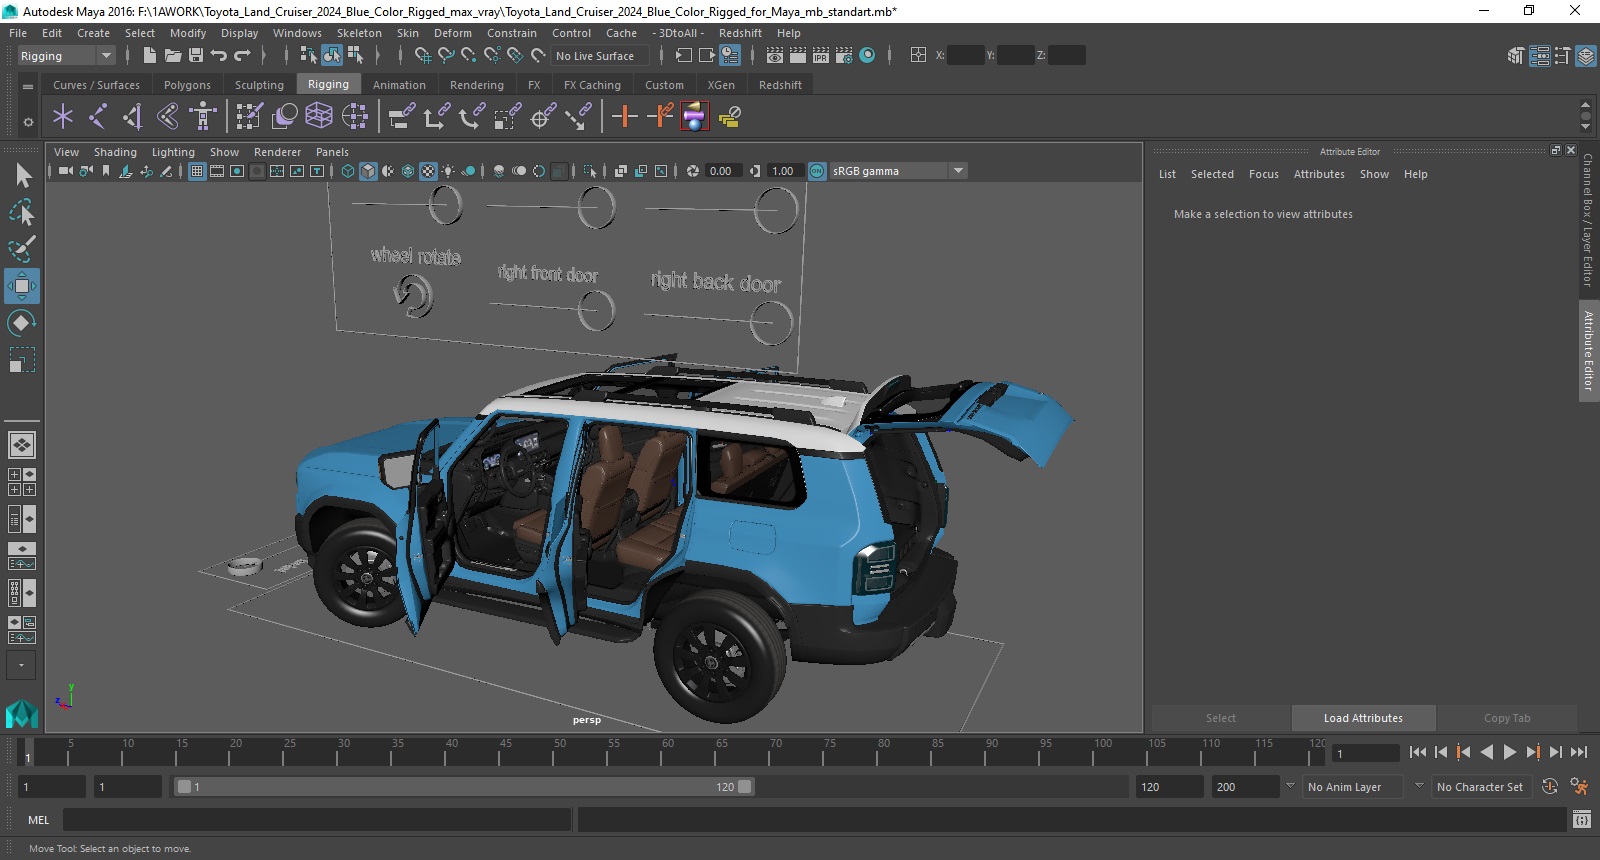Image resolution: width=1600 pixels, height=860 pixels.
Task: Click the Select by Object Type icon
Action: [x=332, y=56]
